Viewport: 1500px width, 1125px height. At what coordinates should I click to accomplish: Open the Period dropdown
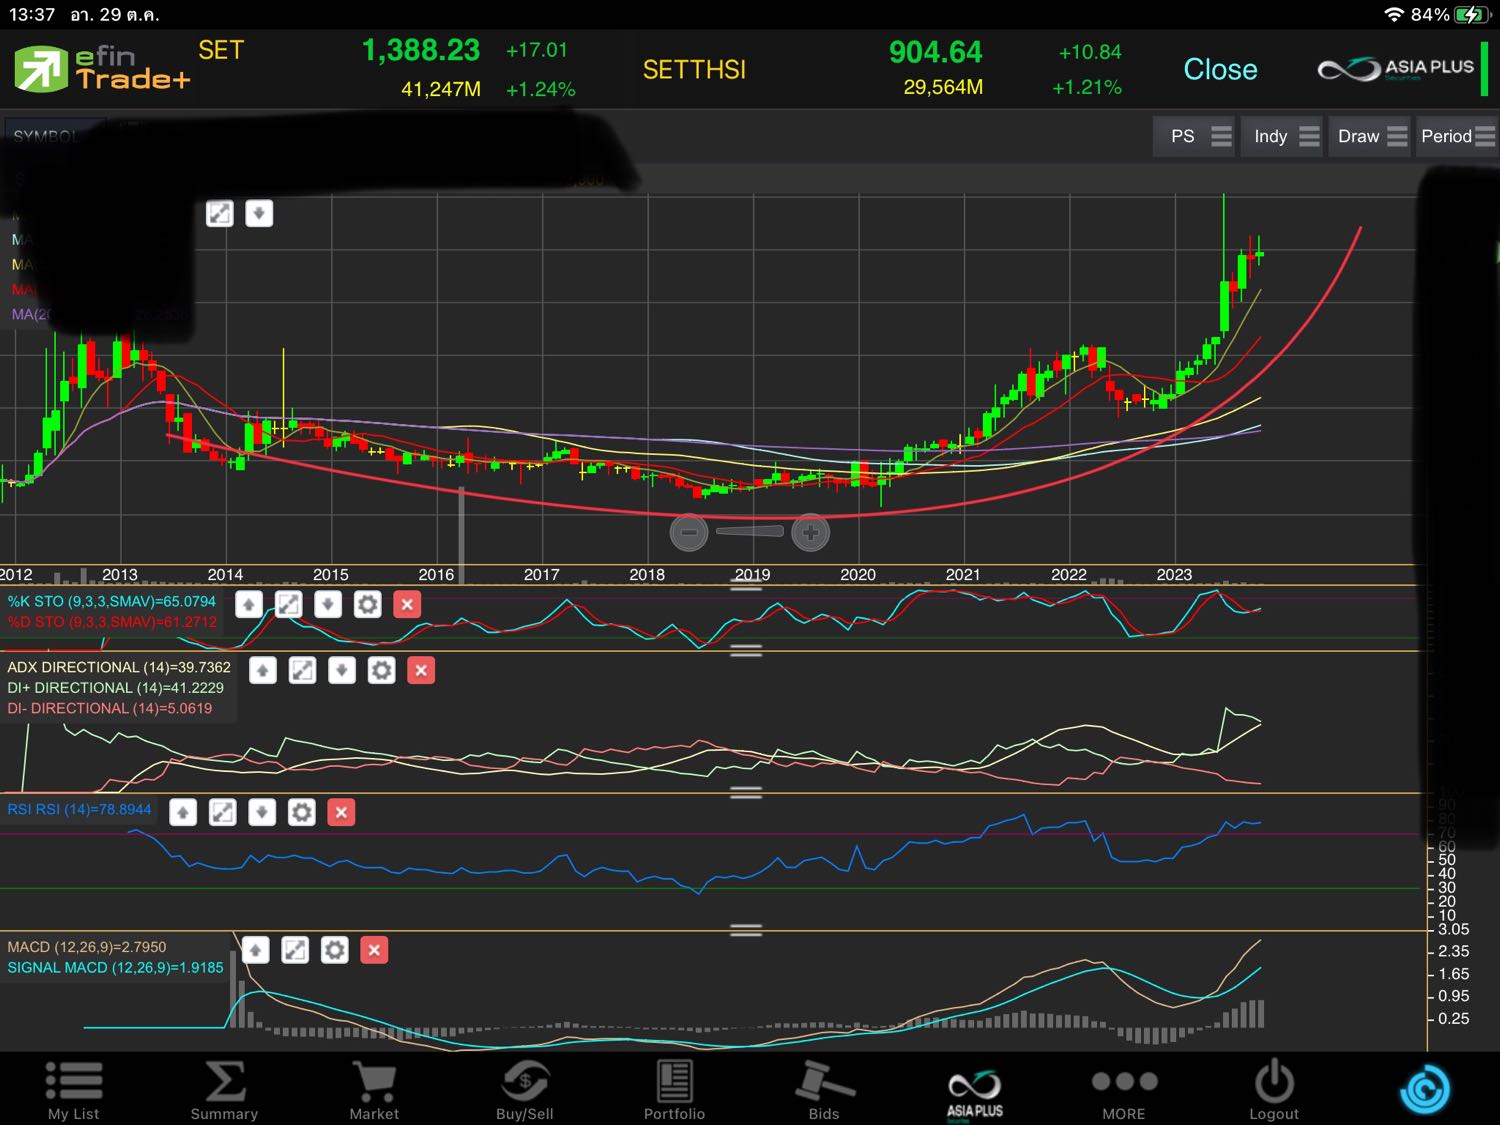pos(1457,136)
